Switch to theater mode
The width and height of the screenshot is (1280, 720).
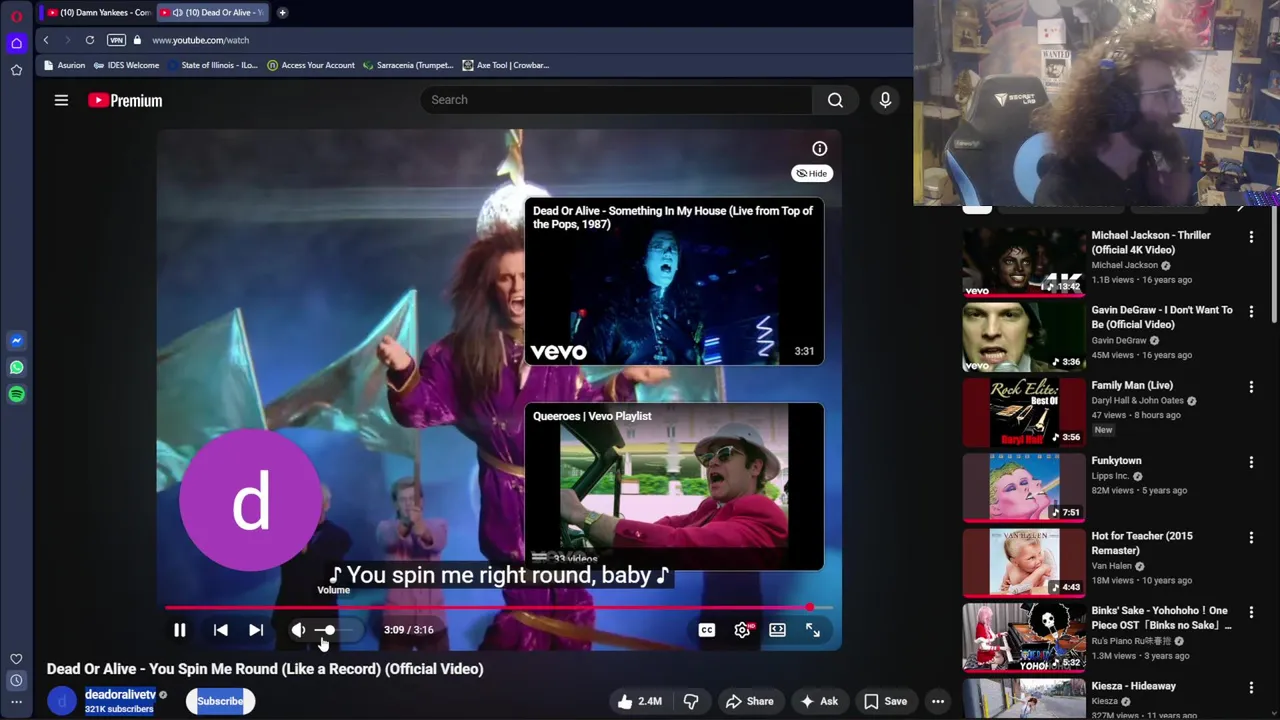pyautogui.click(x=777, y=630)
